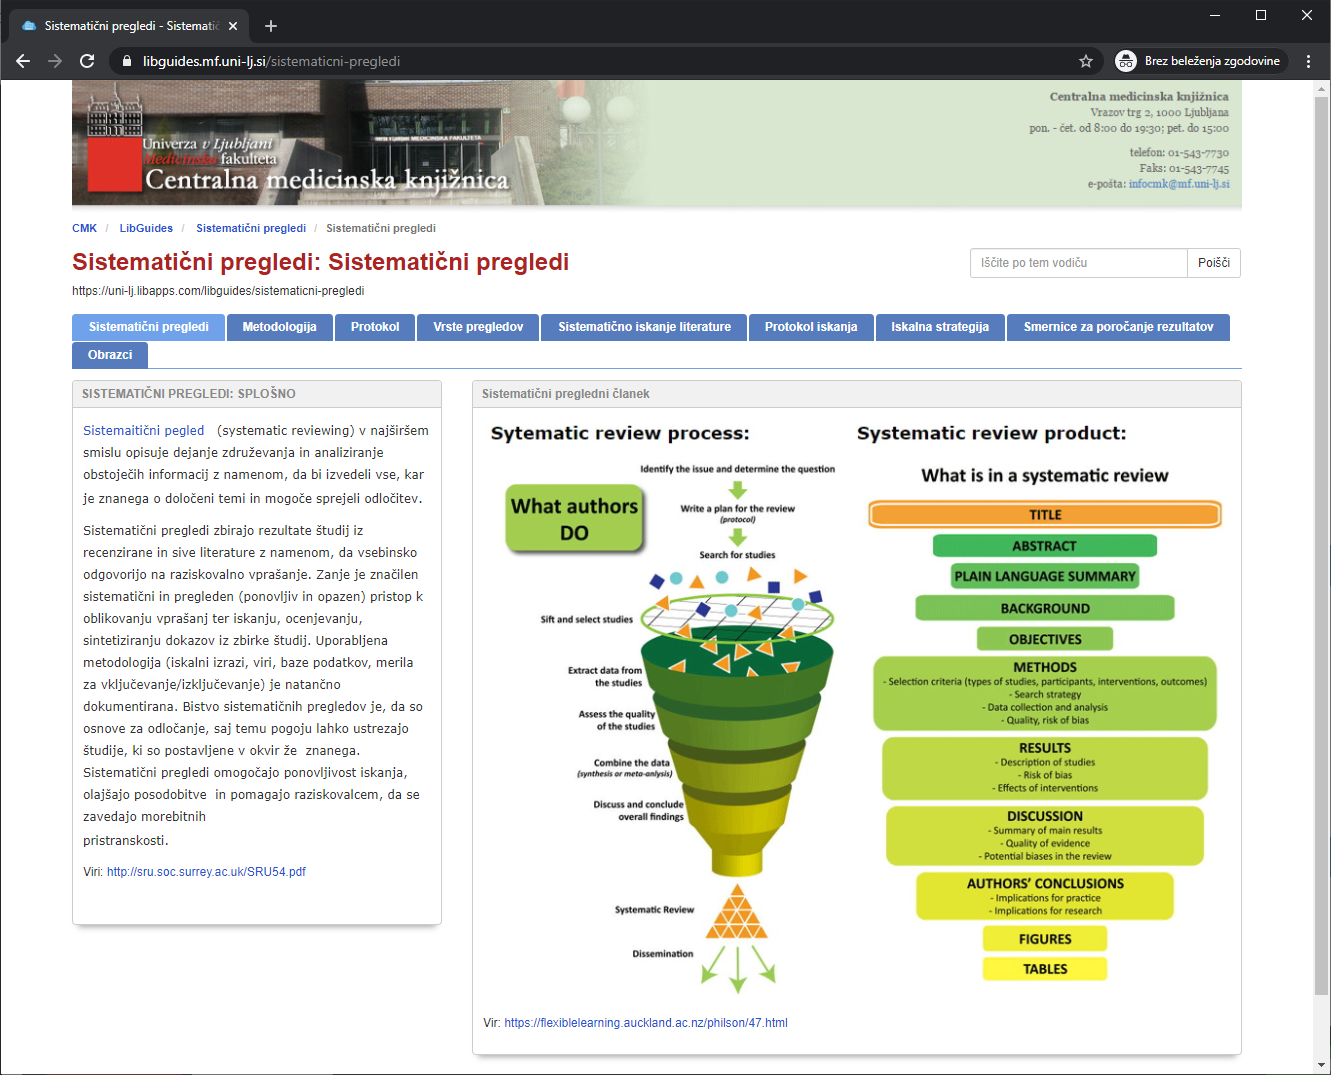Screen dimensions: 1331x1075
Task: Click the forward navigation arrow
Action: point(55,61)
